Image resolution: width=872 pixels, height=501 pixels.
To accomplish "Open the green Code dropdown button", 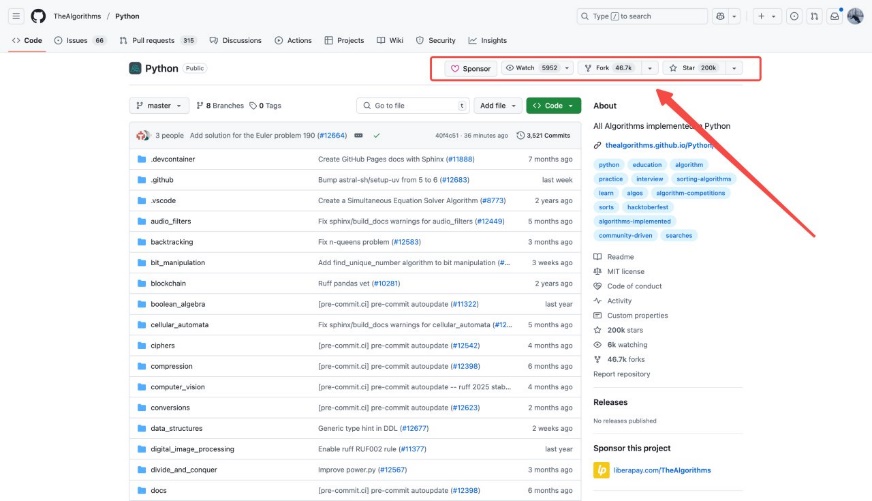I will click(x=553, y=105).
